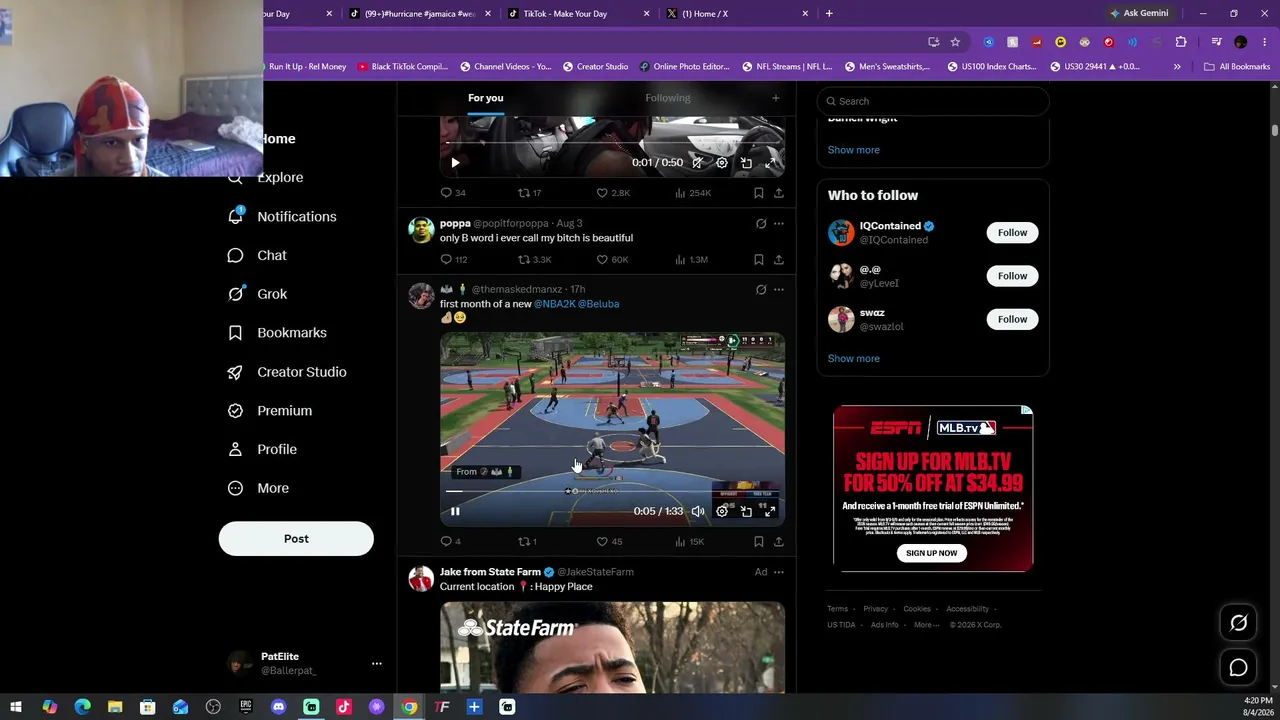Click the white Post button

[296, 538]
